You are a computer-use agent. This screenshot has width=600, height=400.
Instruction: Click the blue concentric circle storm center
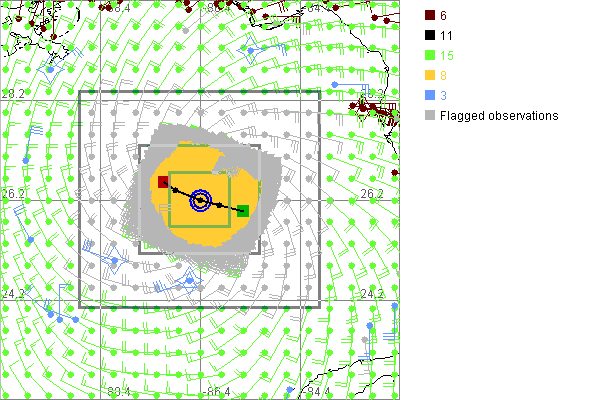click(201, 201)
